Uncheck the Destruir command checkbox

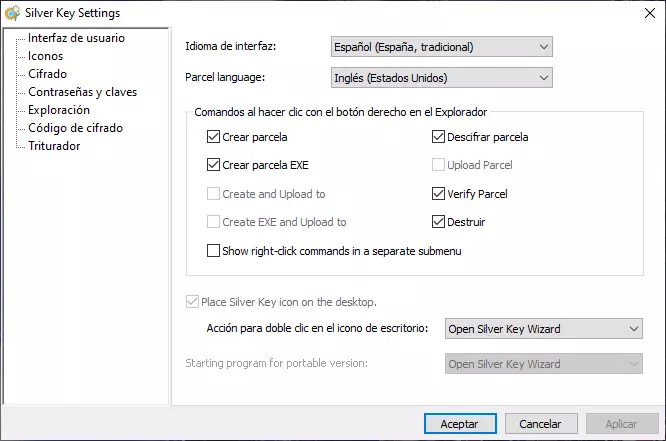pyautogui.click(x=439, y=222)
